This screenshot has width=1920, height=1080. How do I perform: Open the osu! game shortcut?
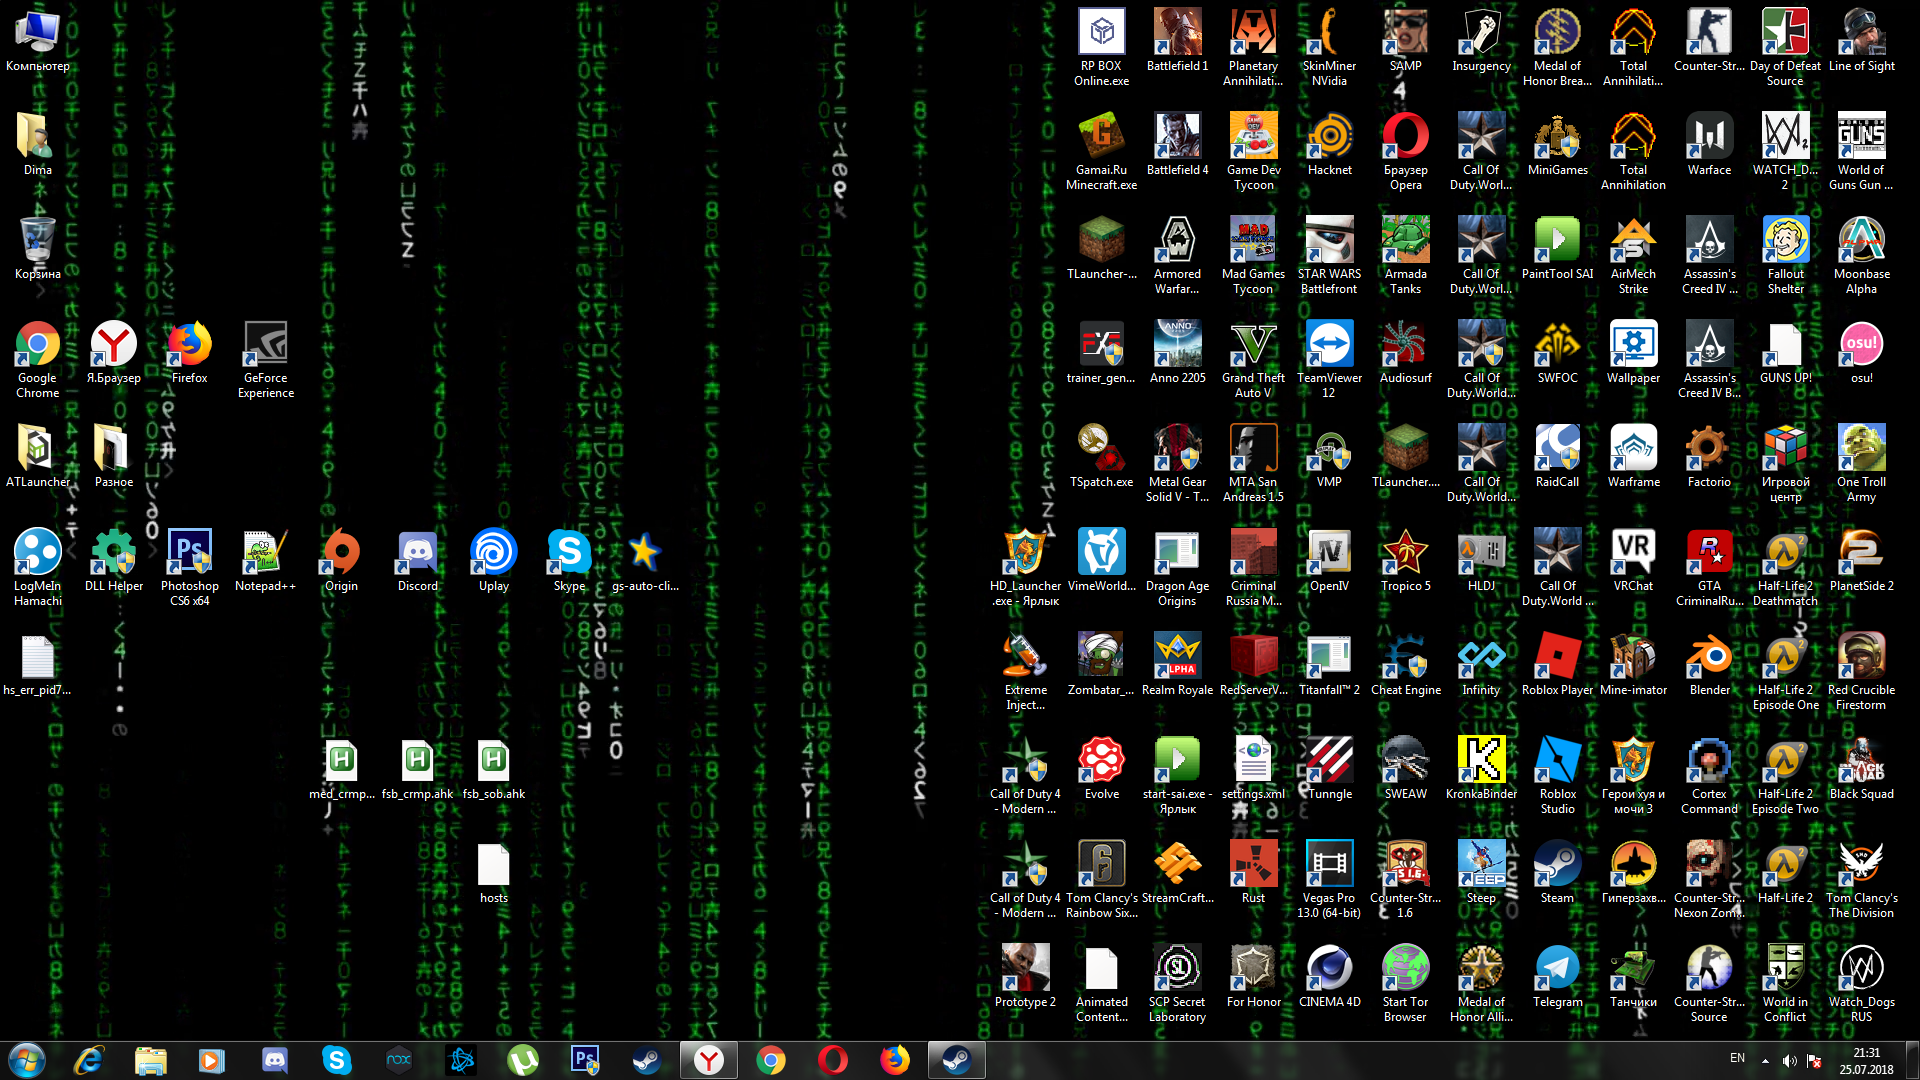[1862, 352]
